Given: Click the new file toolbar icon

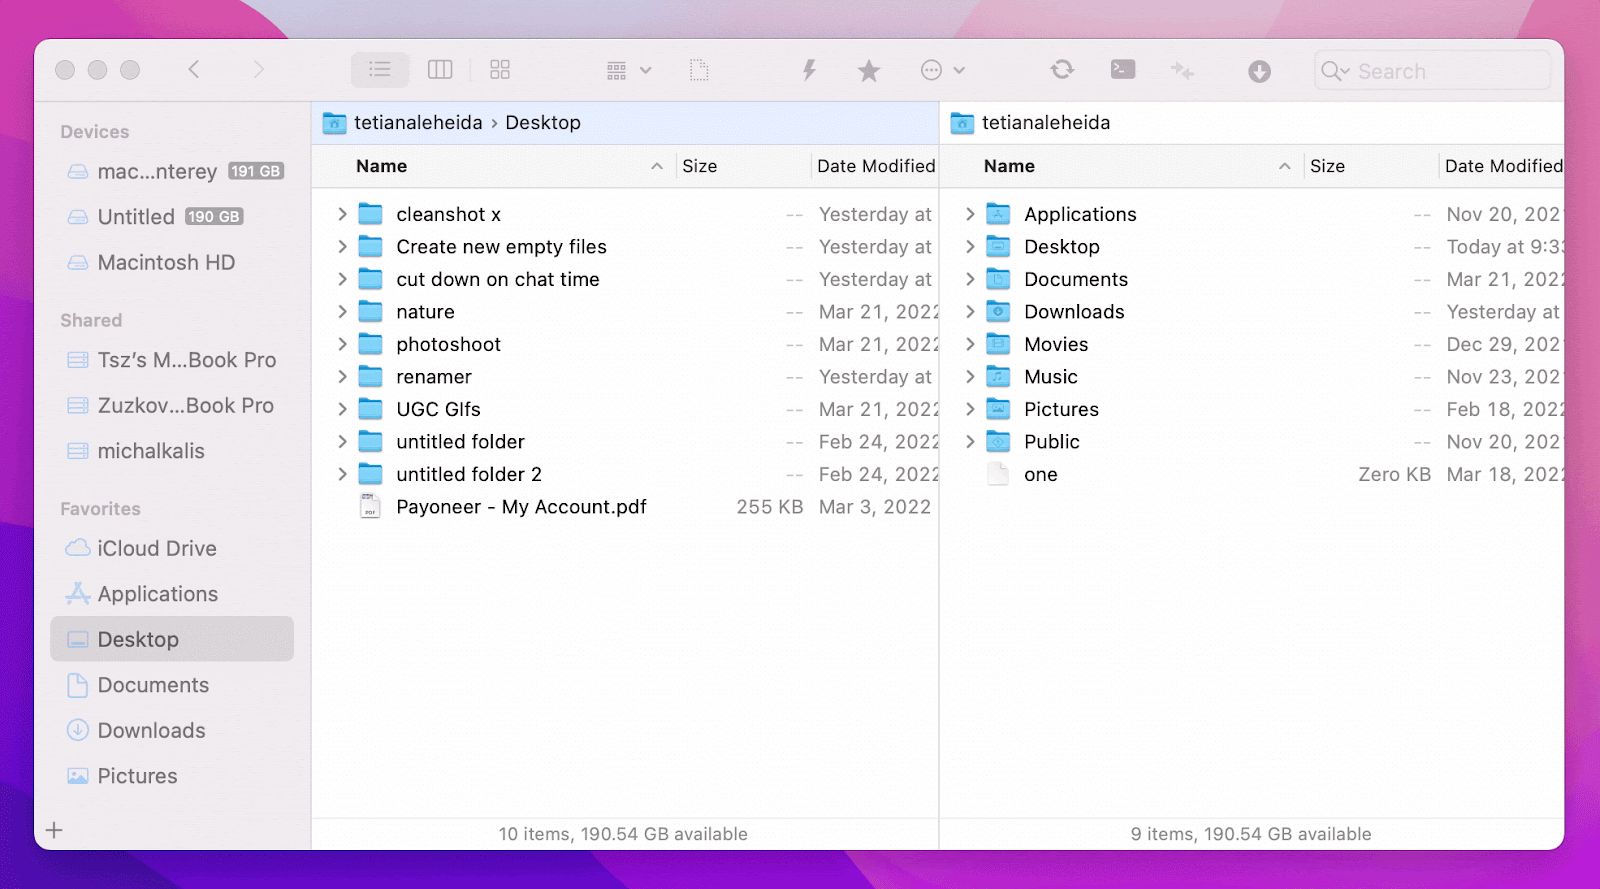Looking at the screenshot, I should [699, 70].
